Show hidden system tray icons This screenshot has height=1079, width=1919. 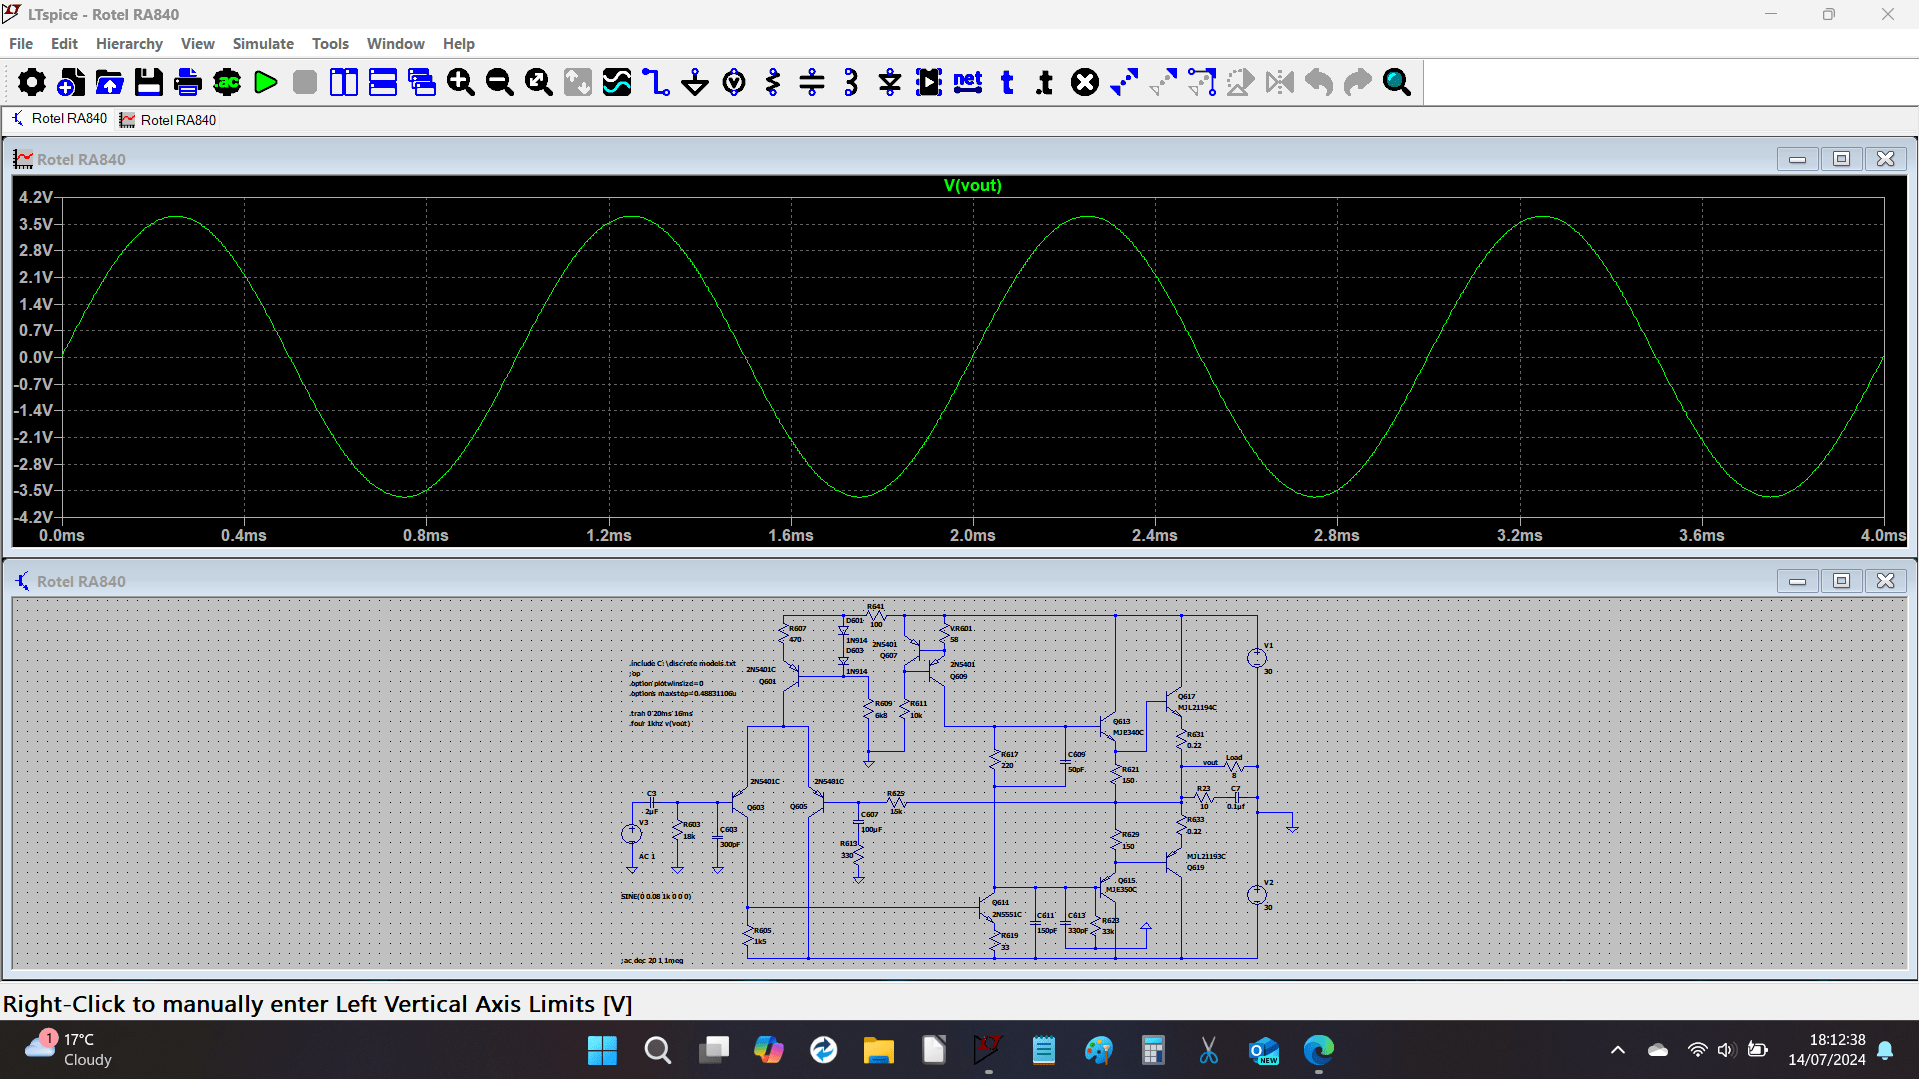[1617, 1050]
